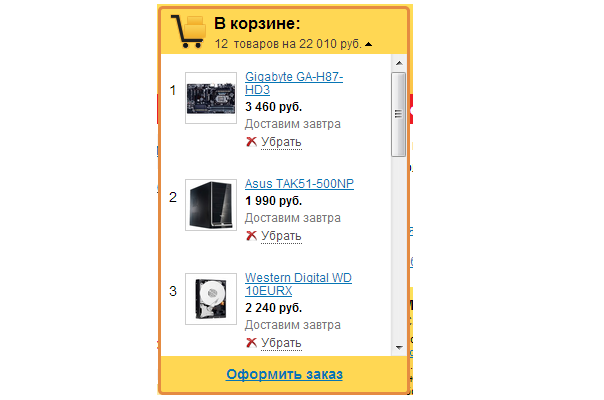Open Gigabyte GA-H87-HD3 product link
This screenshot has width=604, height=400.
point(294,83)
